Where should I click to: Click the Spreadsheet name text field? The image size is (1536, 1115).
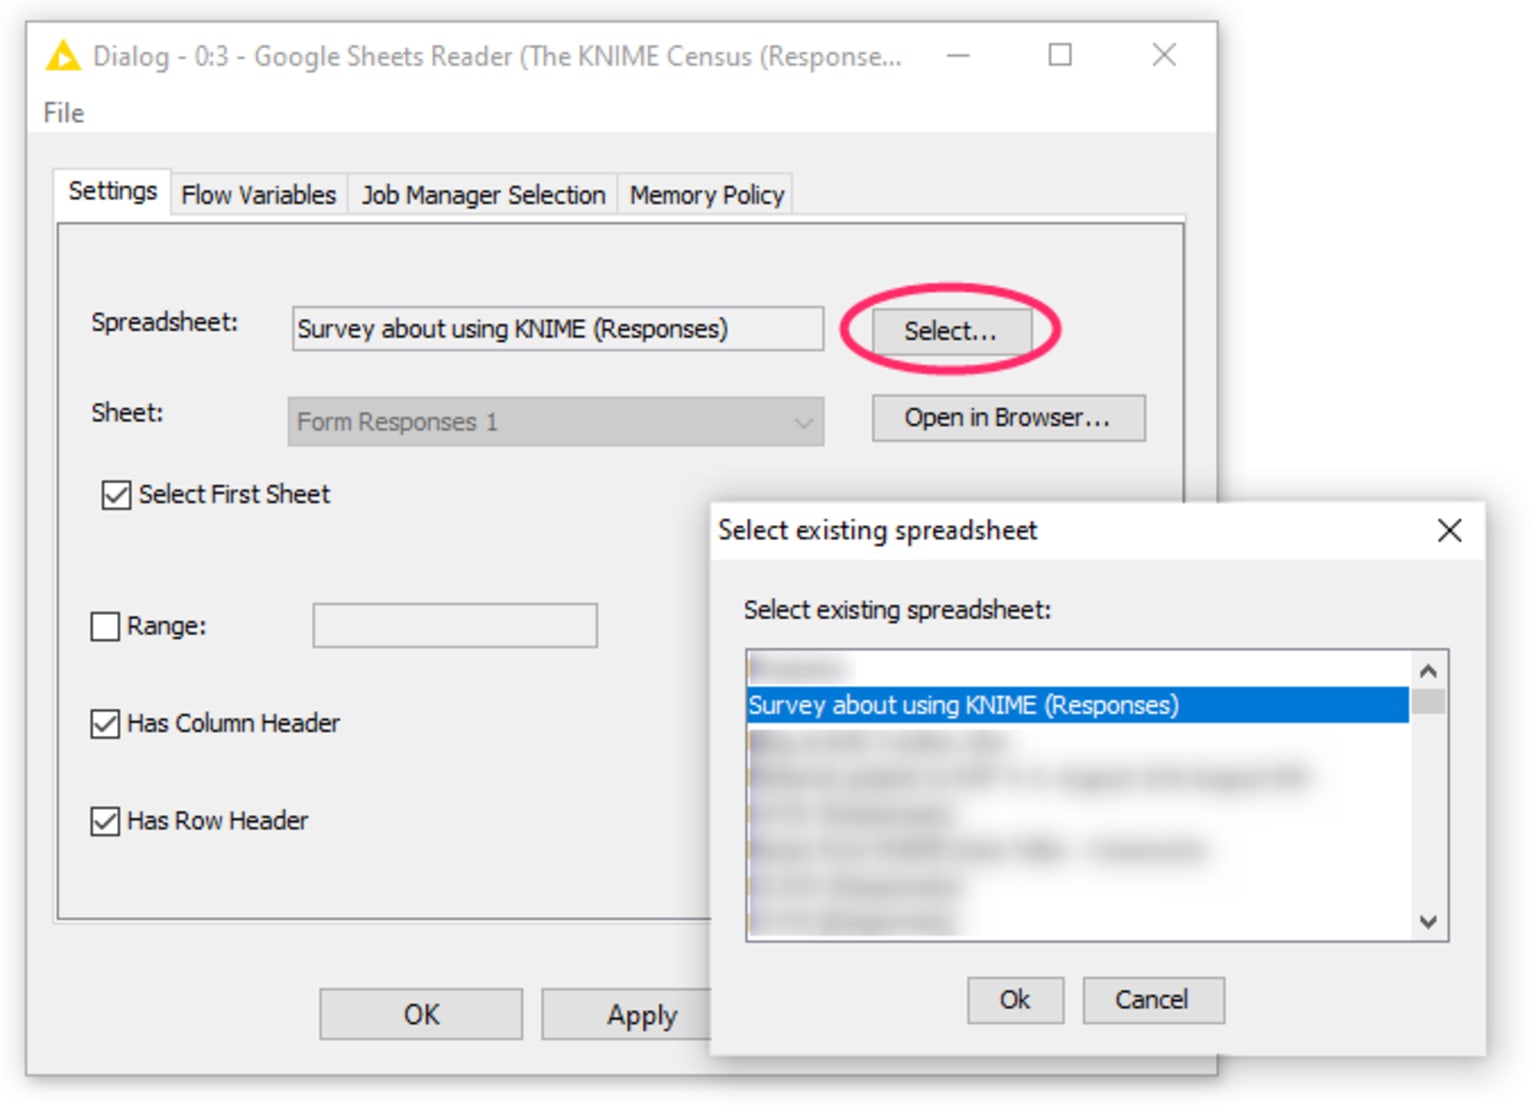(x=558, y=329)
